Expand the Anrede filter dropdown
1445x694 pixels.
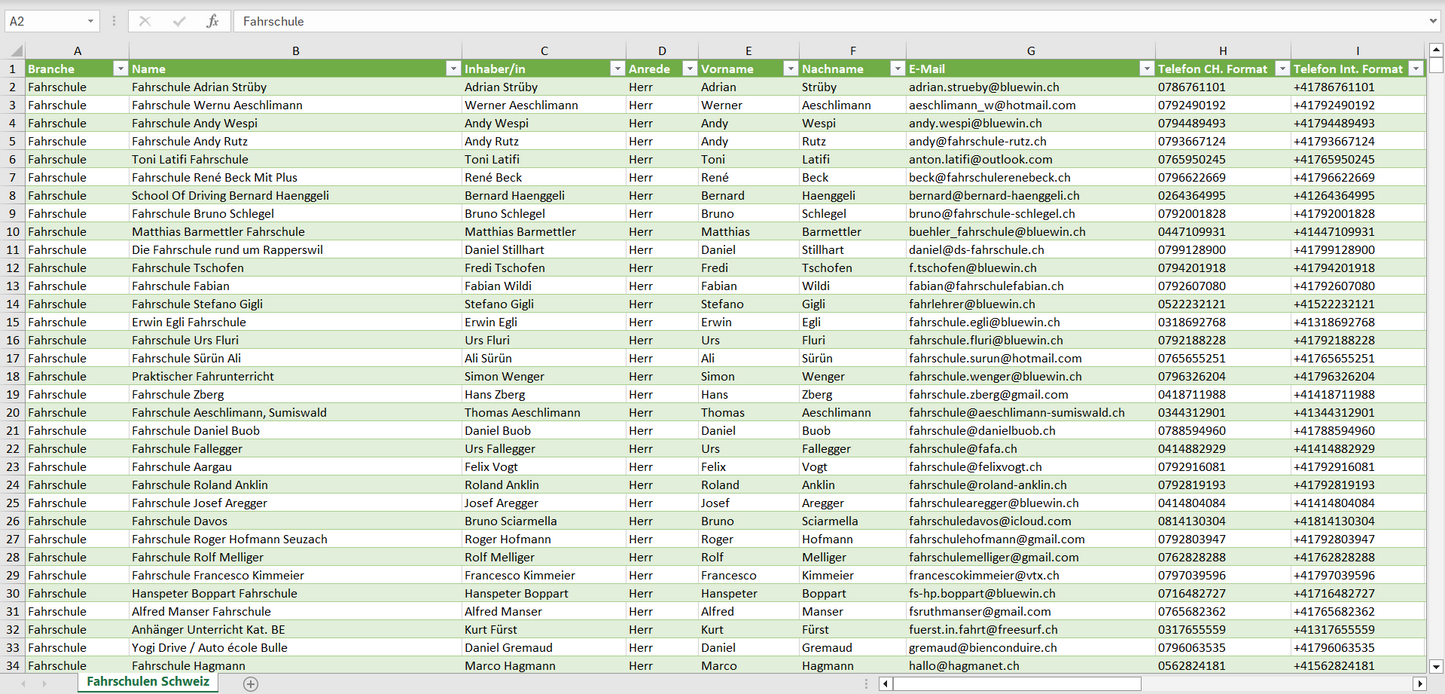coord(689,69)
